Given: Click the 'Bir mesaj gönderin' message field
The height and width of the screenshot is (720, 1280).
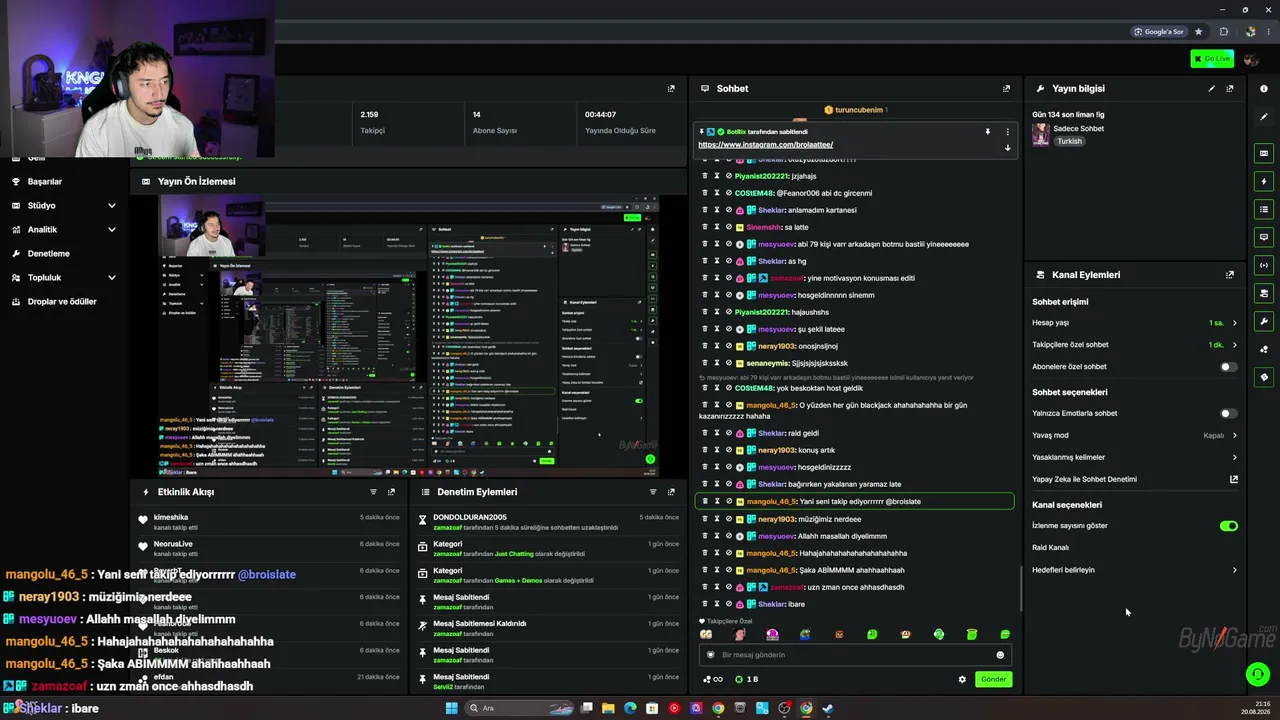Looking at the screenshot, I should tap(855, 655).
